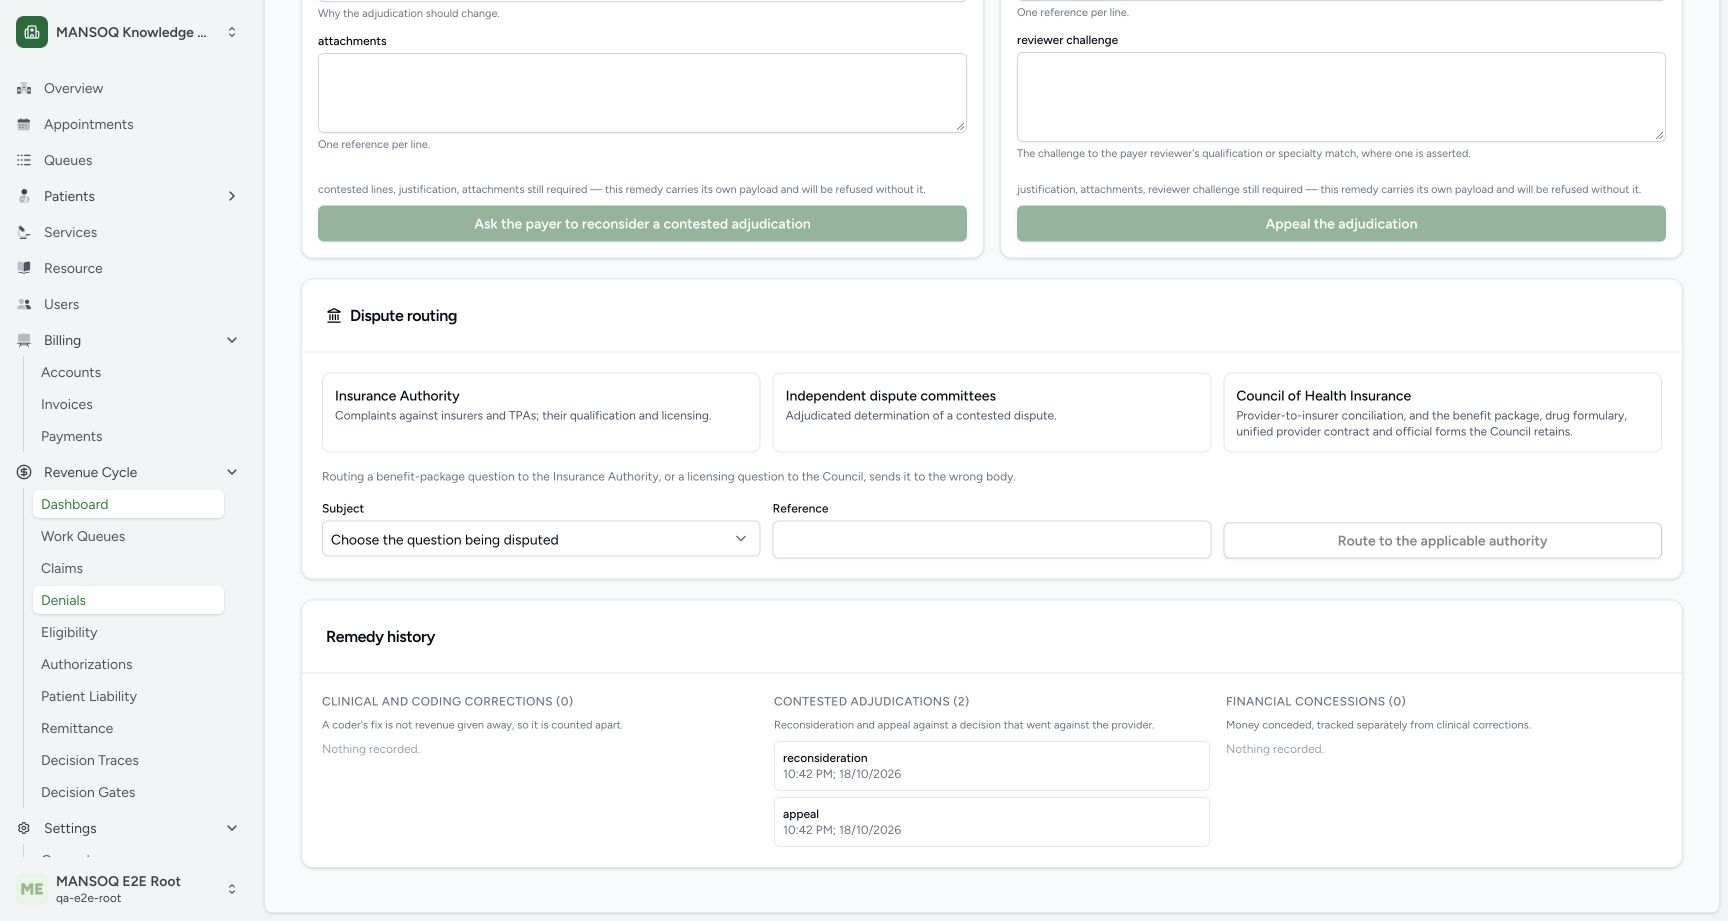
Task: Expand the Patients submenu arrow
Action: coord(232,196)
